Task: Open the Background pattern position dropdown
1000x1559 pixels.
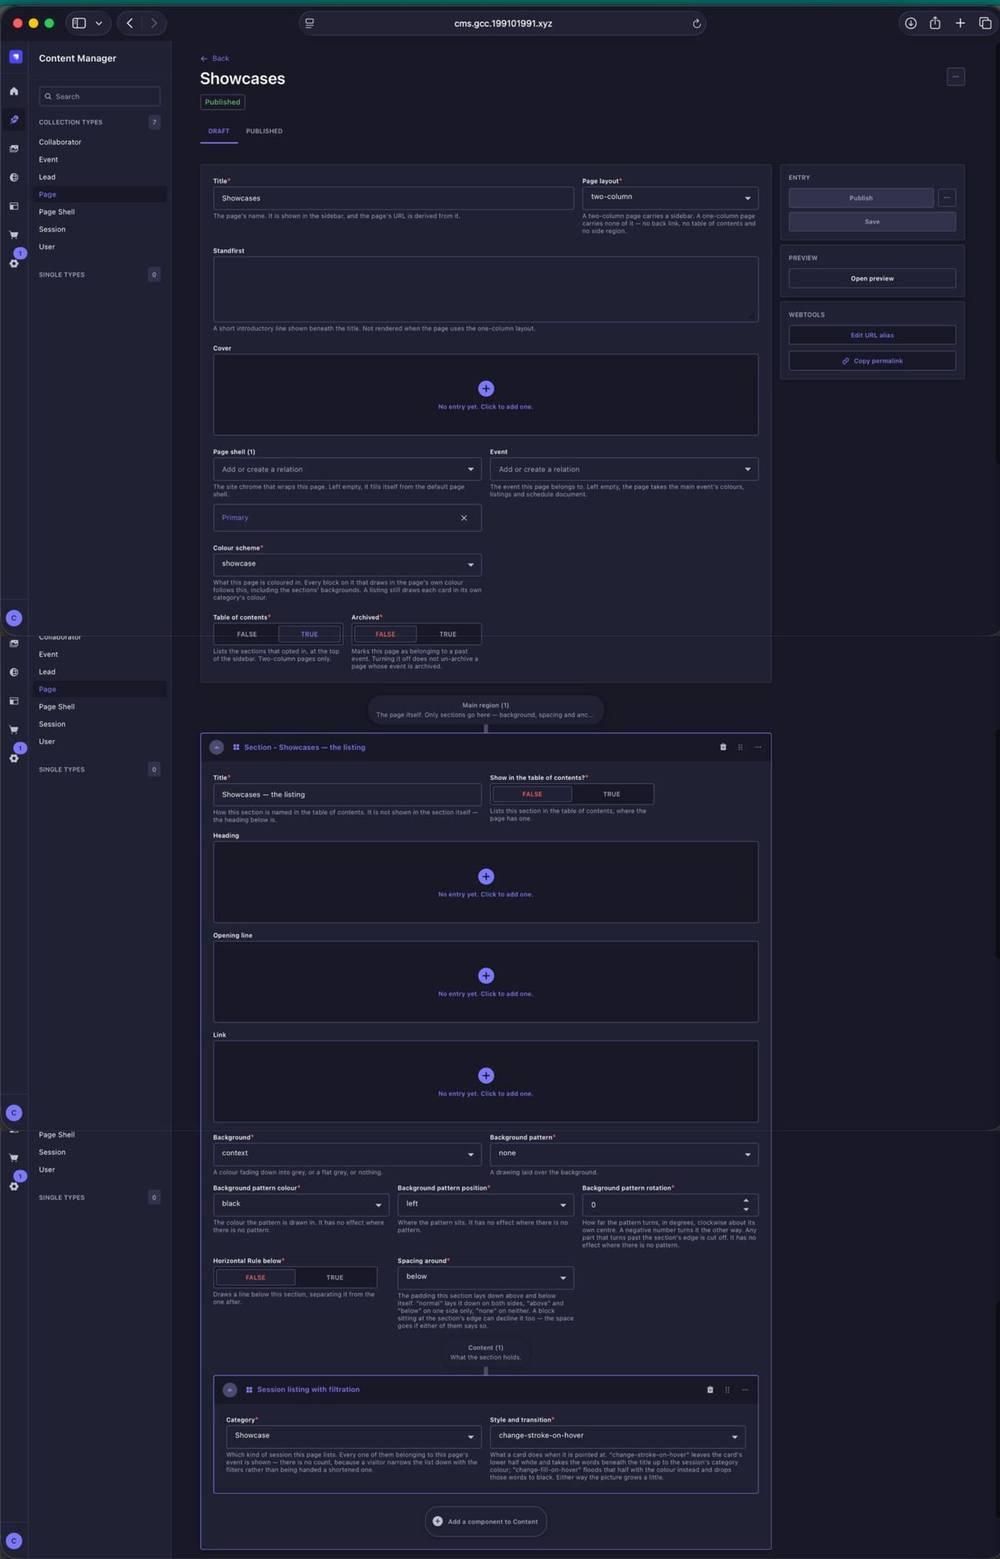Action: click(x=485, y=1204)
